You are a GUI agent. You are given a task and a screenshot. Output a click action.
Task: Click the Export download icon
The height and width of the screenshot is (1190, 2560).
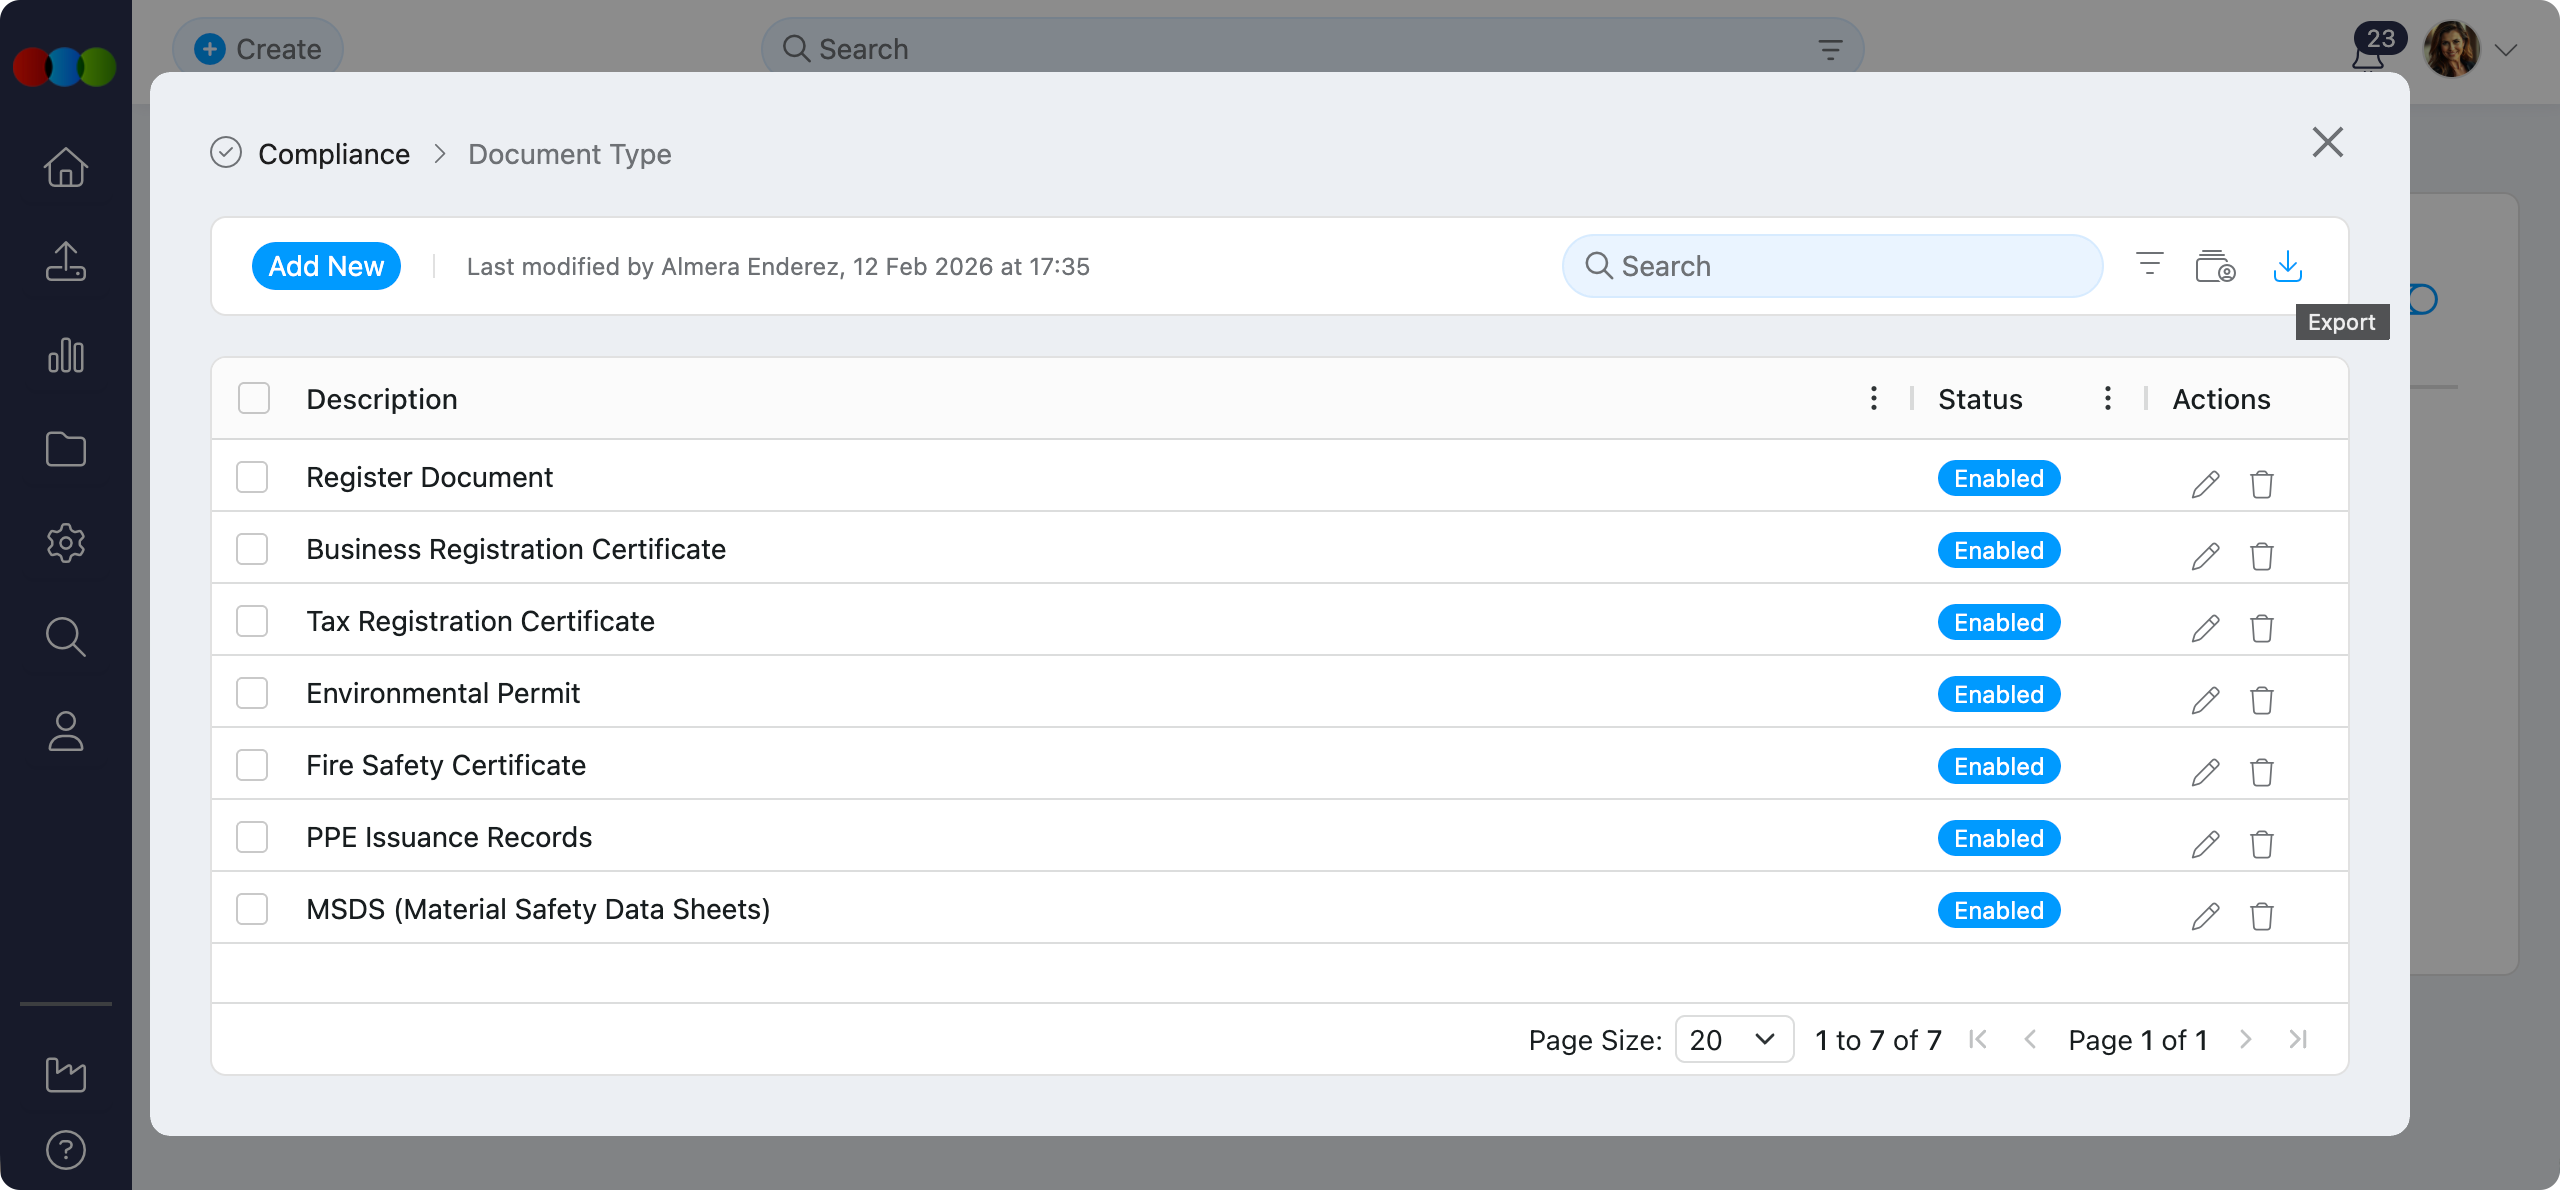(x=2287, y=266)
